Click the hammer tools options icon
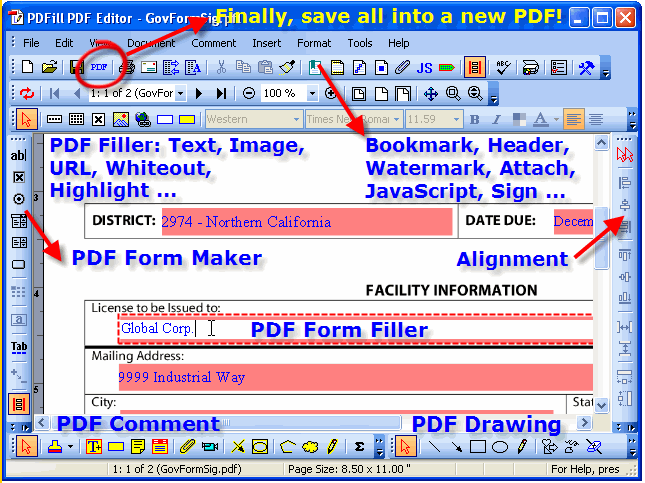 [x=586, y=67]
